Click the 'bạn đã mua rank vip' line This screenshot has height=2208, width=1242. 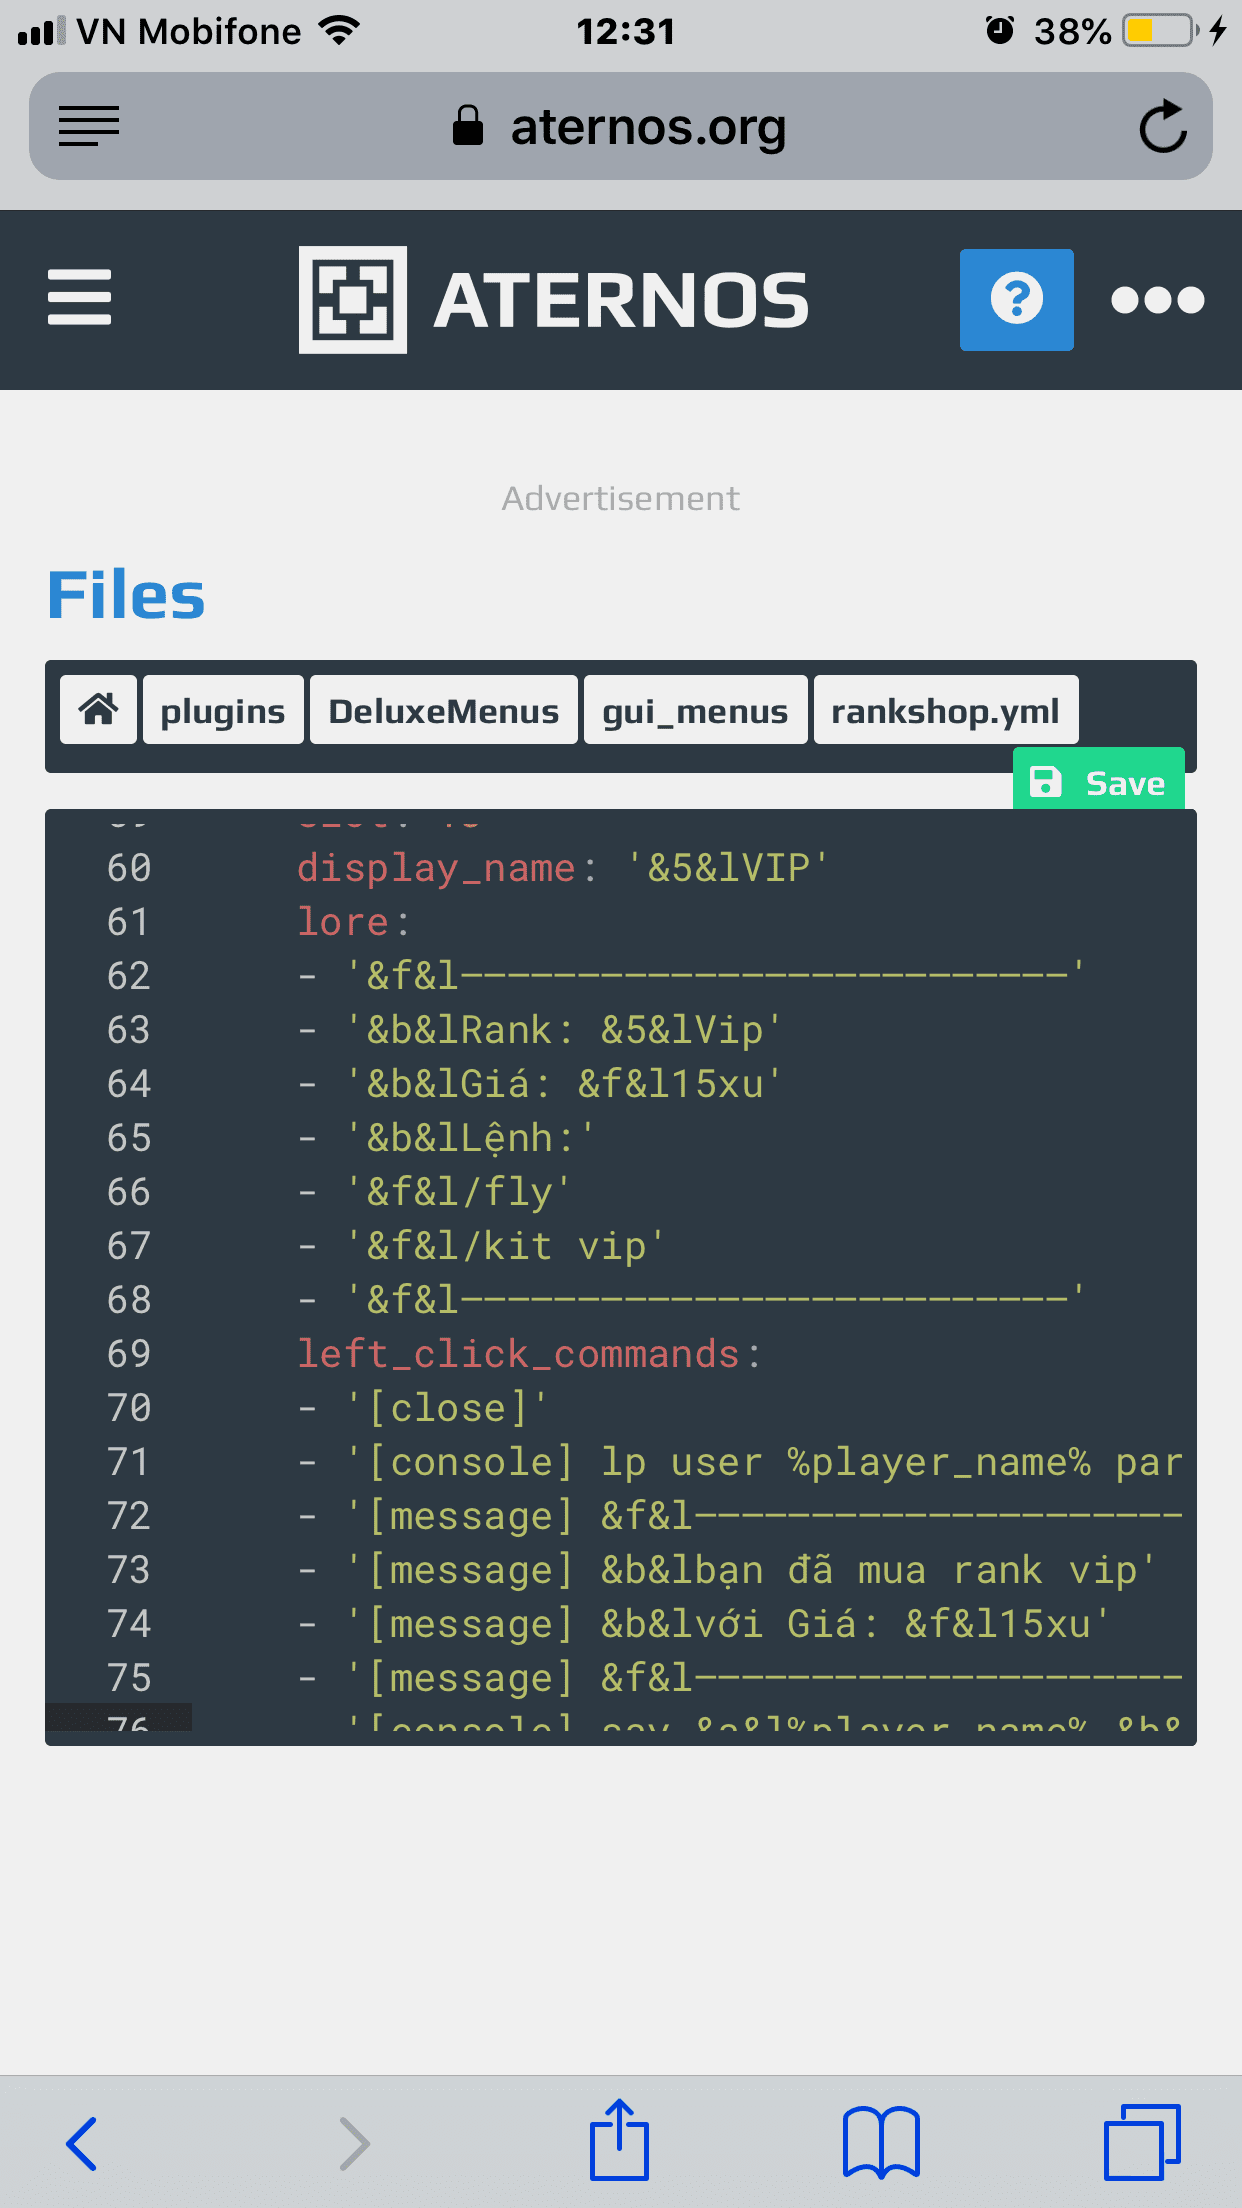pyautogui.click(x=727, y=1570)
